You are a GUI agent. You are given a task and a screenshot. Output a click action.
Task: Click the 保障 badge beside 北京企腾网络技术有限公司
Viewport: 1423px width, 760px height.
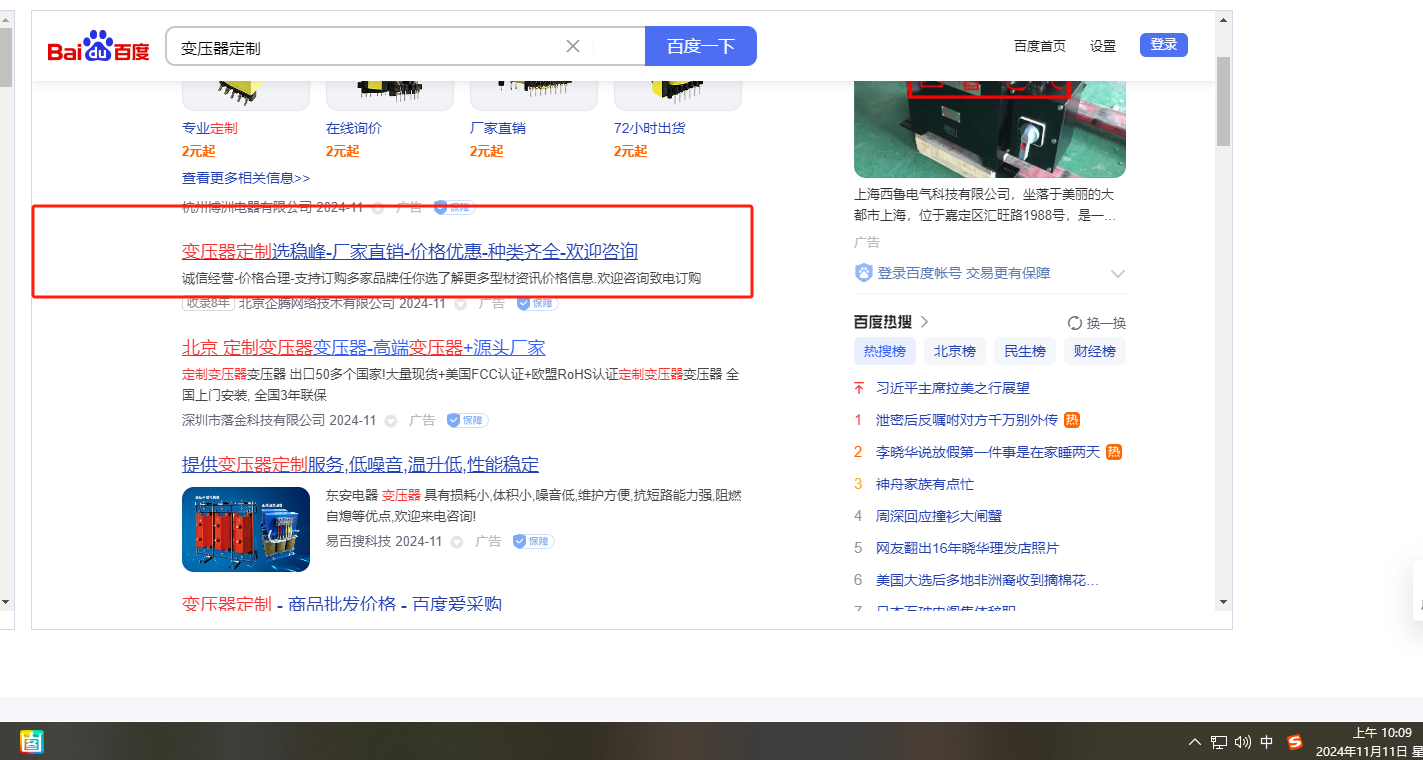(537, 303)
